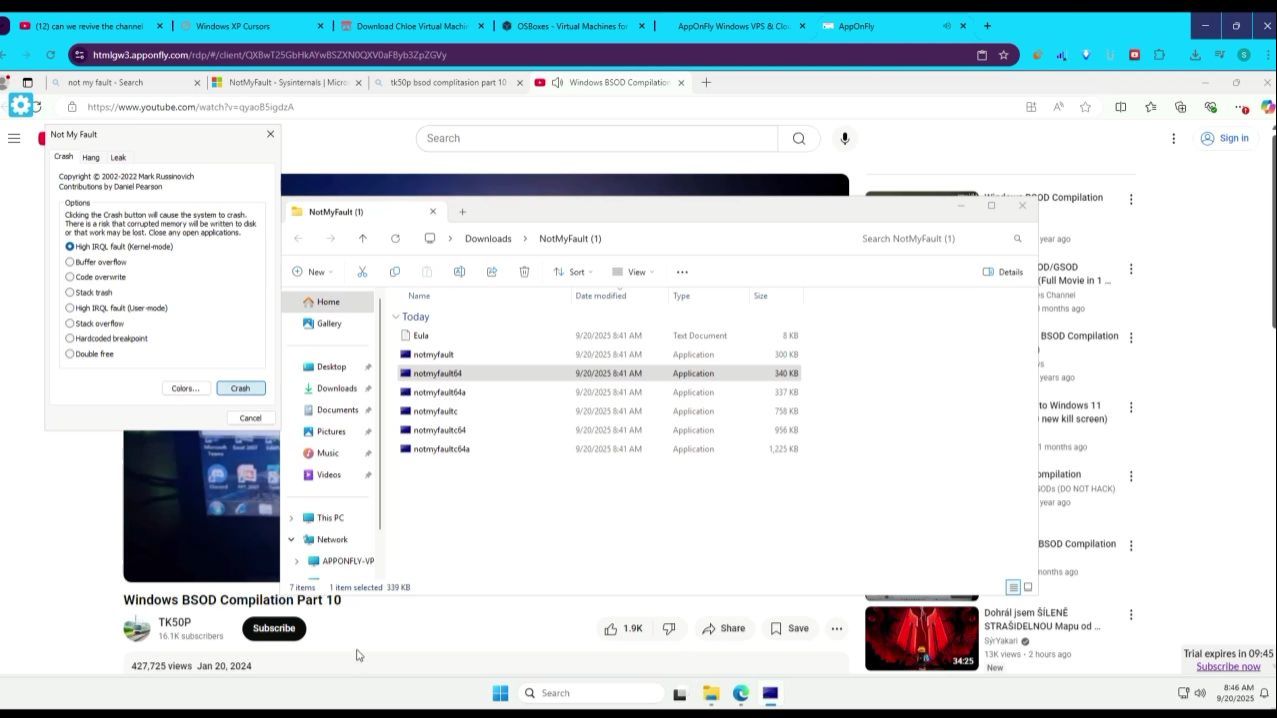
Task: Switch to the OSBoxes - Virtual Machines tab
Action: tap(574, 26)
